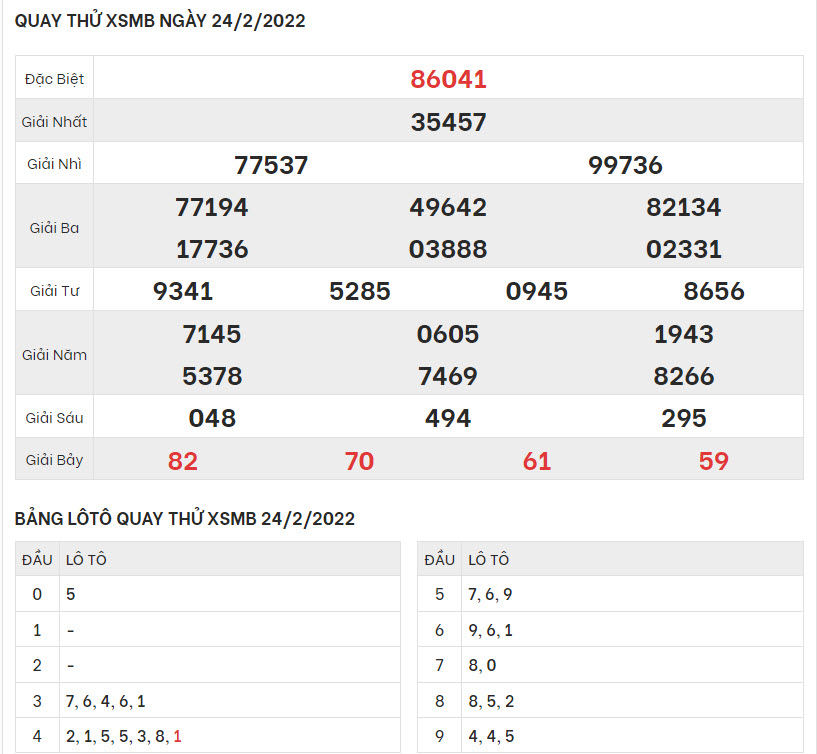Select the Giải Nhất row label
The image size is (817, 754).
coord(54,122)
